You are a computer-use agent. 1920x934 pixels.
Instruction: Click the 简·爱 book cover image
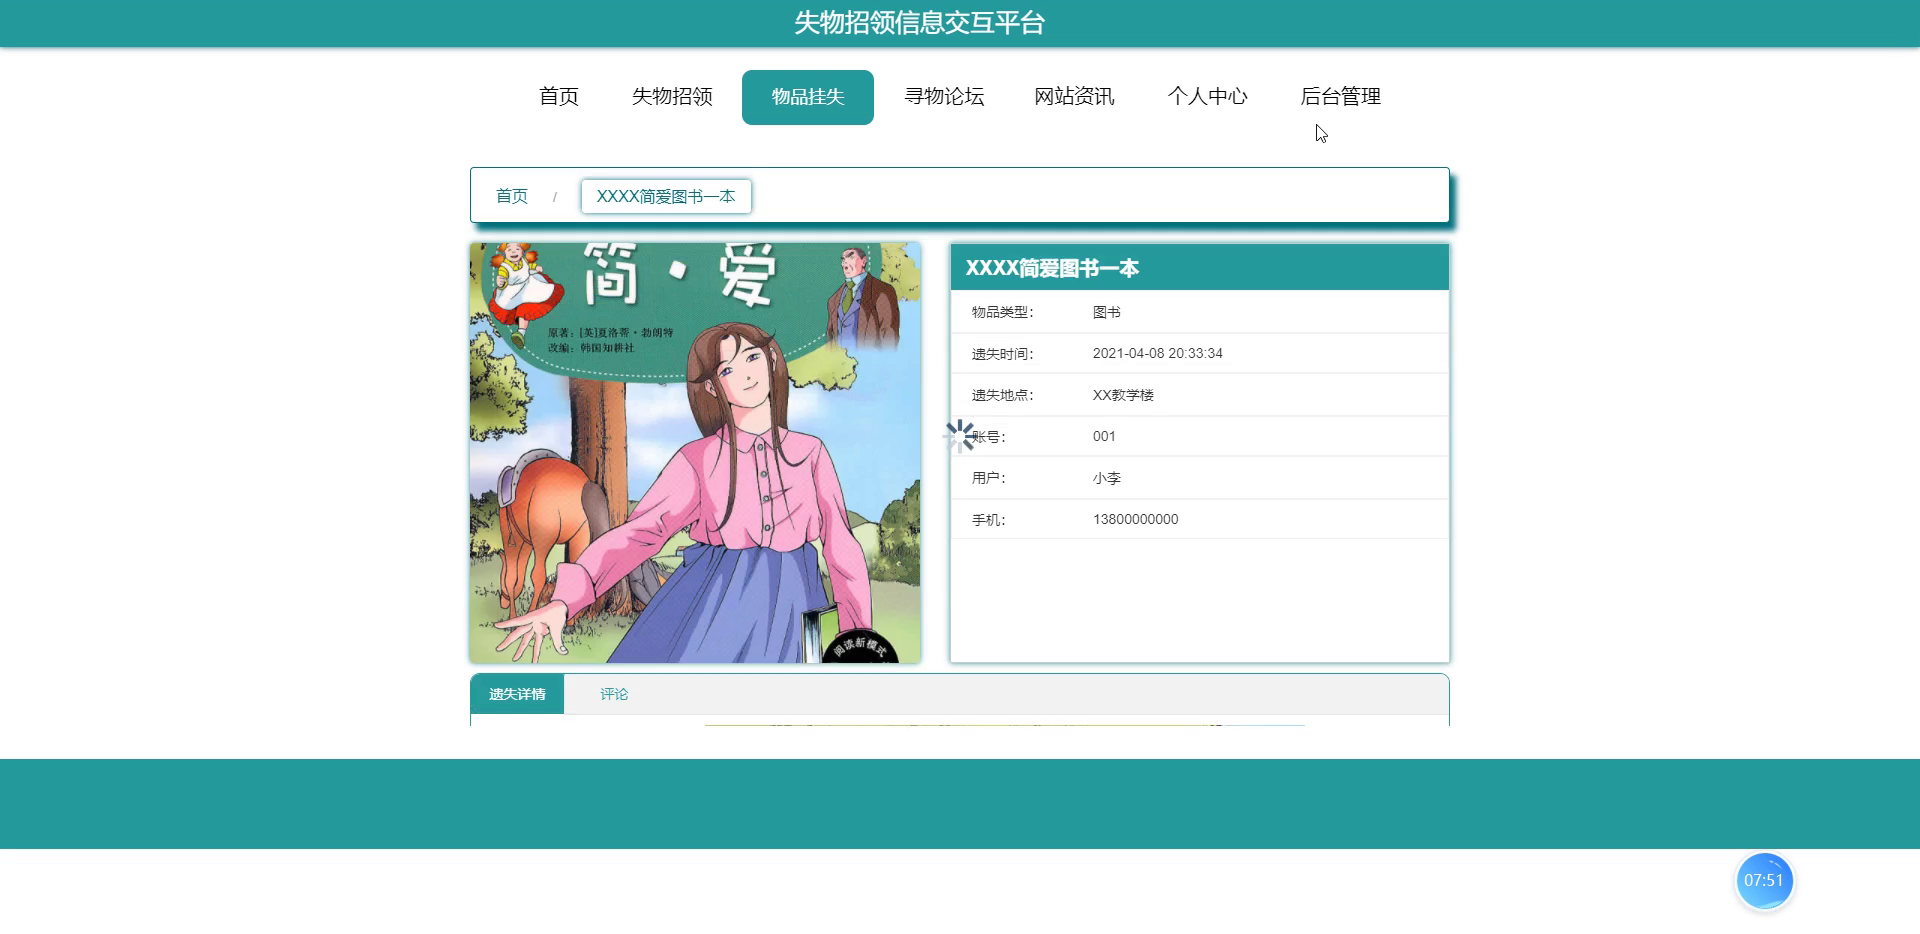pos(695,452)
